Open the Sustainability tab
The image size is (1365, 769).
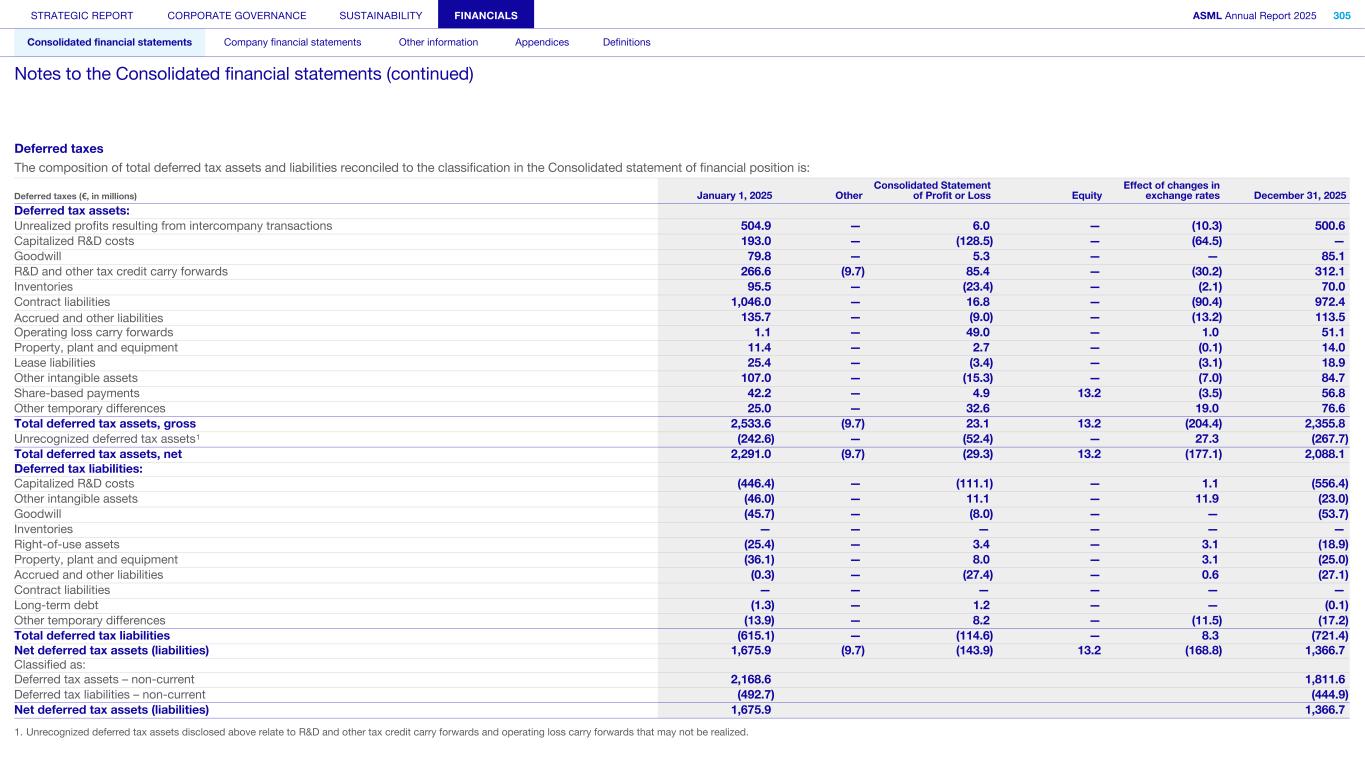(x=381, y=15)
